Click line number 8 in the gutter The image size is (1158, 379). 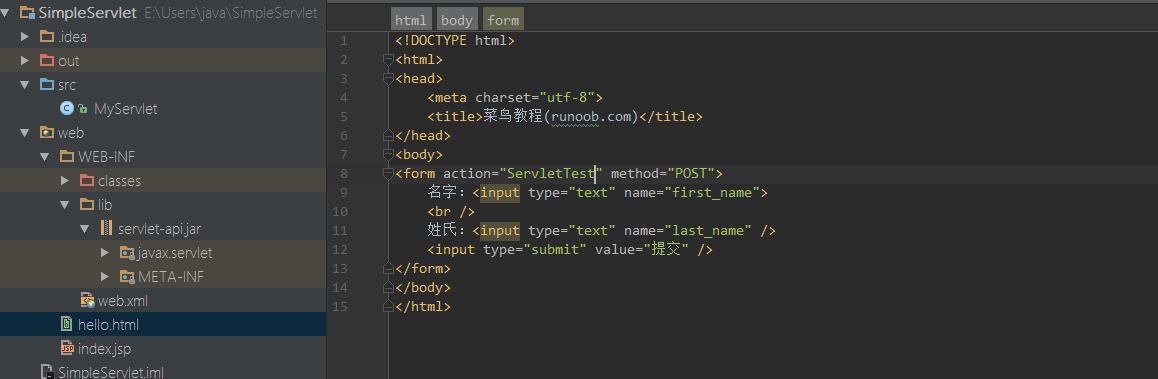[x=343, y=174]
